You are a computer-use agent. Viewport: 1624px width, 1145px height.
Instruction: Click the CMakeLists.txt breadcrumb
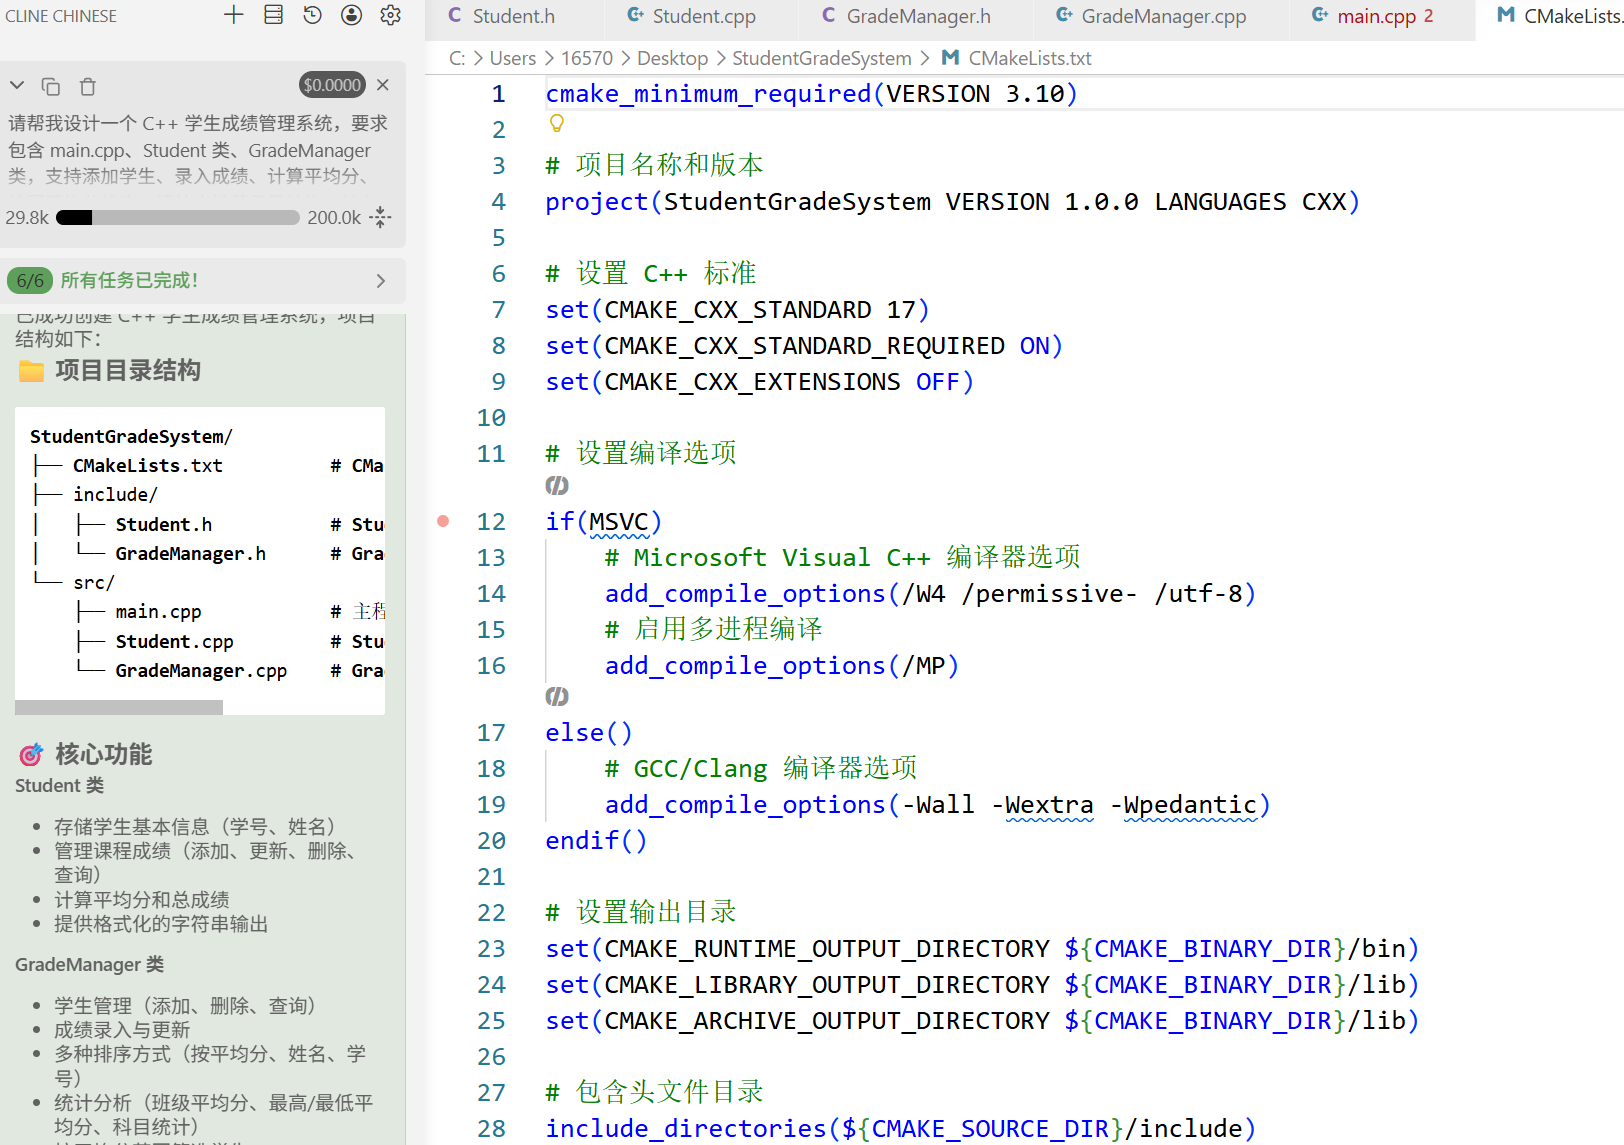[x=1030, y=58]
